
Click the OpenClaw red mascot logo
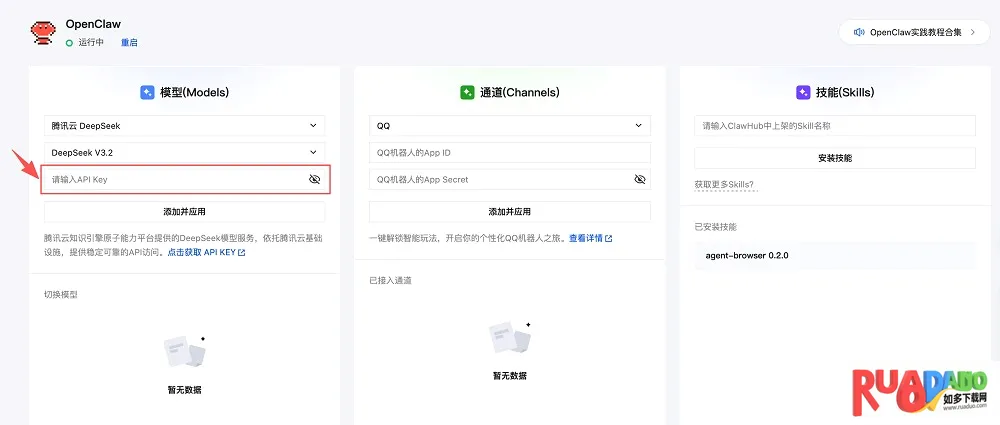pyautogui.click(x=43, y=33)
